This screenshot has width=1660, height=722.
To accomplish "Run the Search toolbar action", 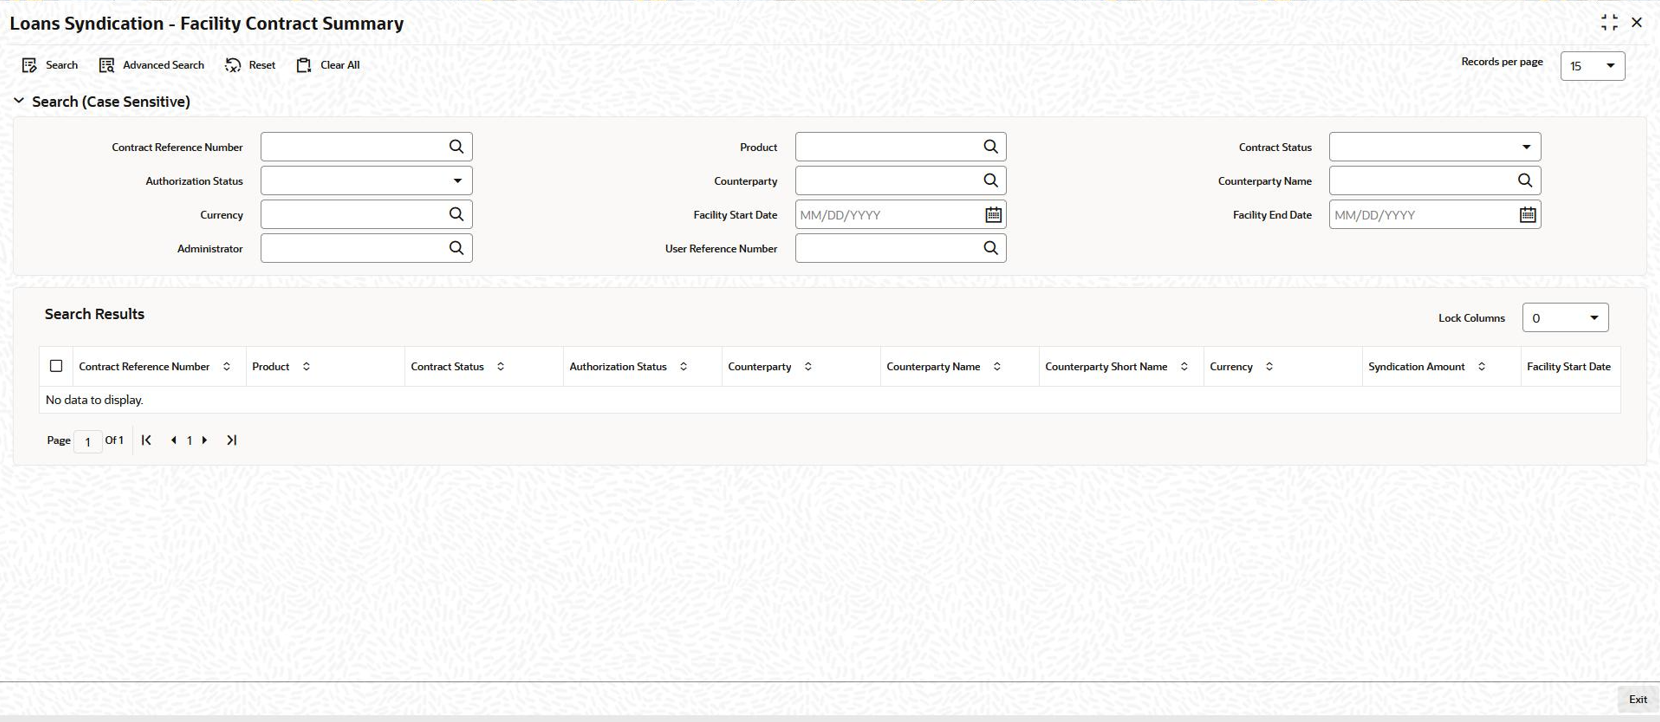I will (x=50, y=65).
